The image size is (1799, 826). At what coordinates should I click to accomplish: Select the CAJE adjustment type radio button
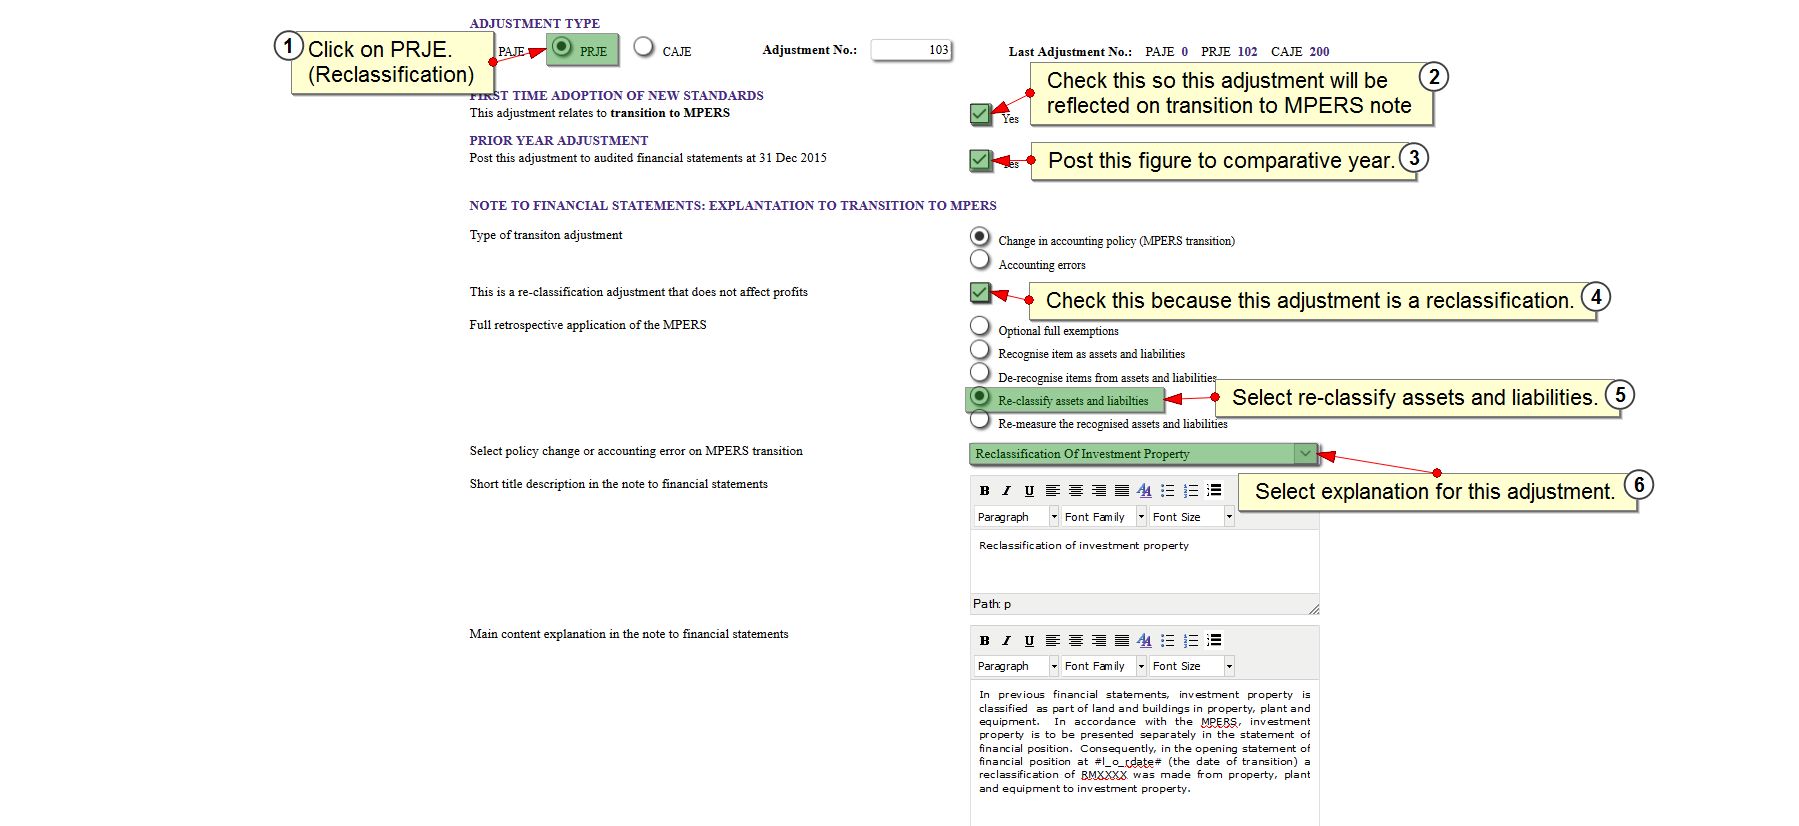[x=644, y=47]
